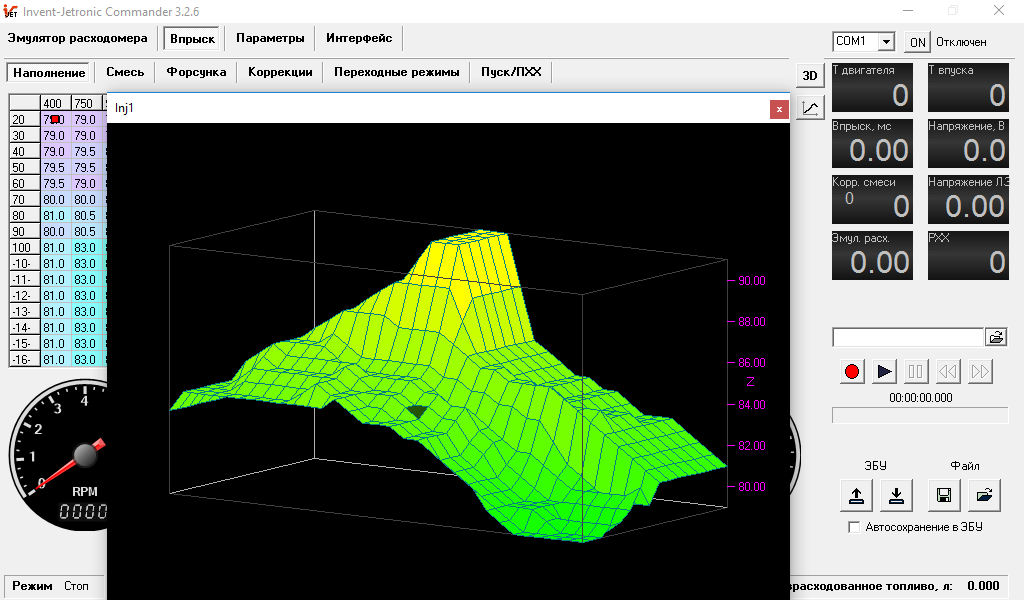Open the 3D map view button

click(810, 75)
